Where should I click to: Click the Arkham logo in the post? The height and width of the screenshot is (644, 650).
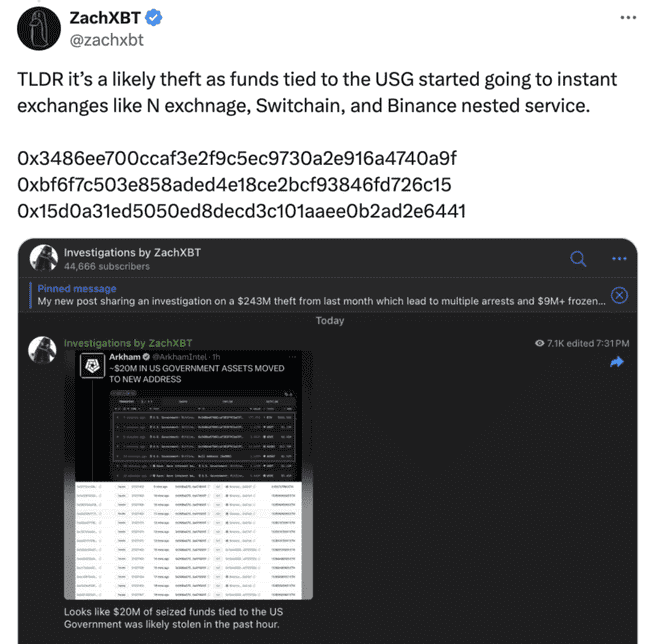point(93,365)
